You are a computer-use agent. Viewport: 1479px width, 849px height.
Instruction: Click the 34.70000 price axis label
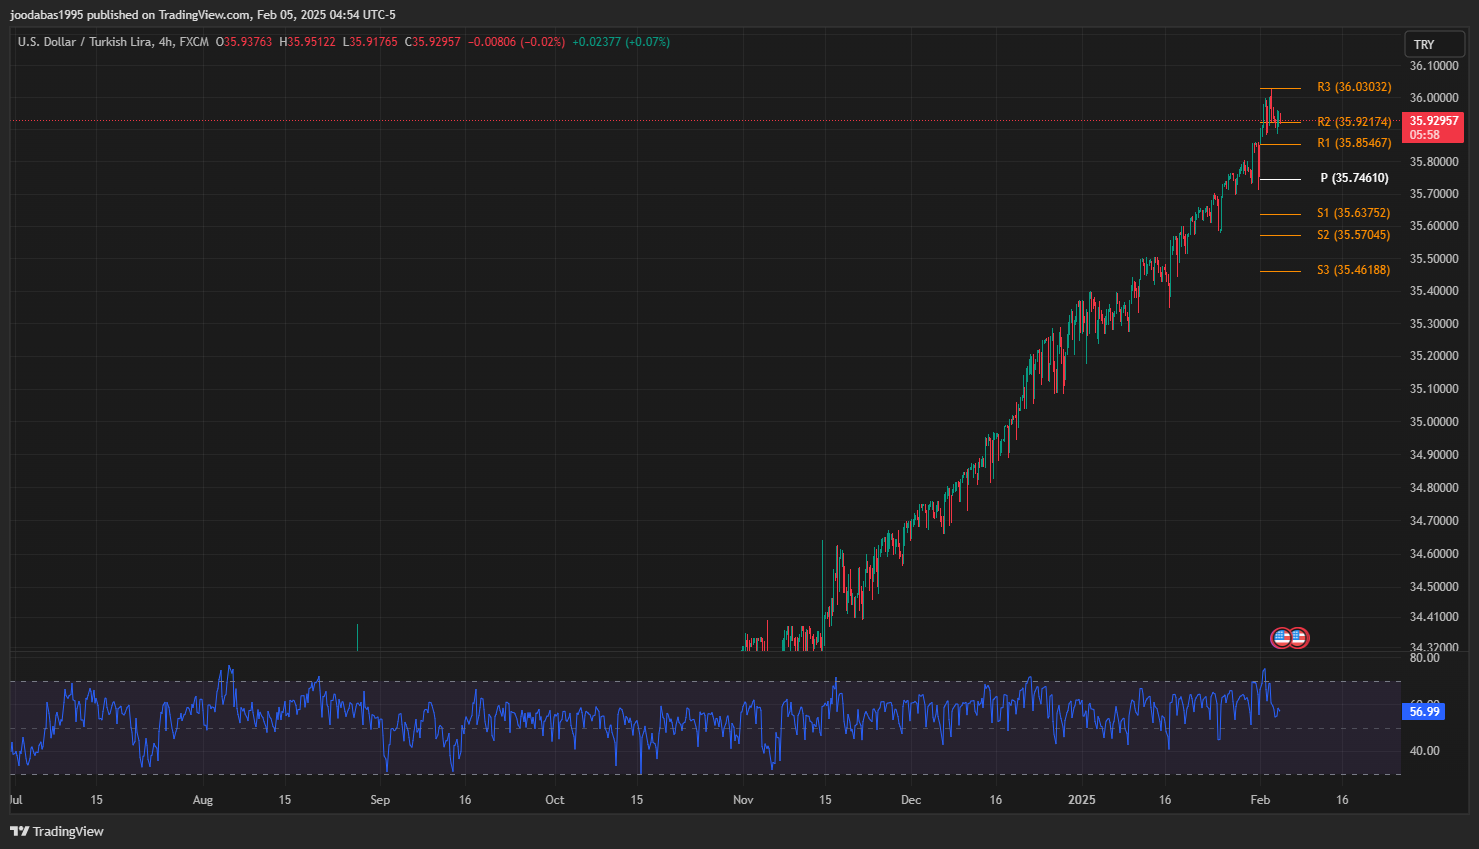coord(1434,521)
